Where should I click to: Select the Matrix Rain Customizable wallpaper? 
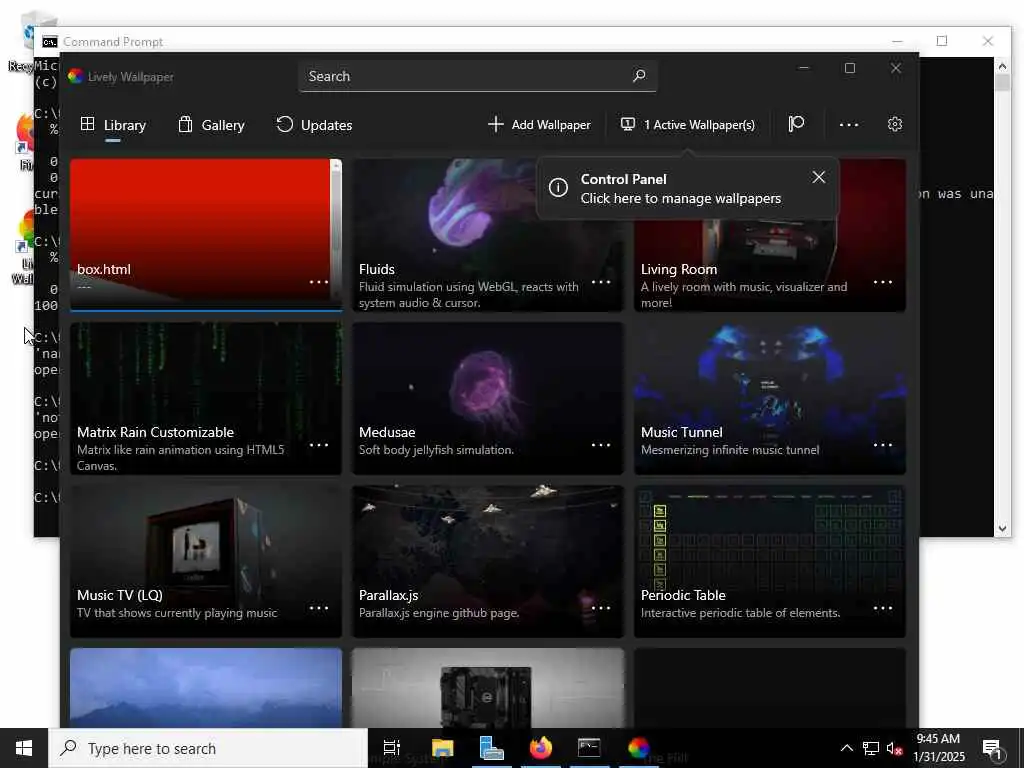pyautogui.click(x=206, y=398)
